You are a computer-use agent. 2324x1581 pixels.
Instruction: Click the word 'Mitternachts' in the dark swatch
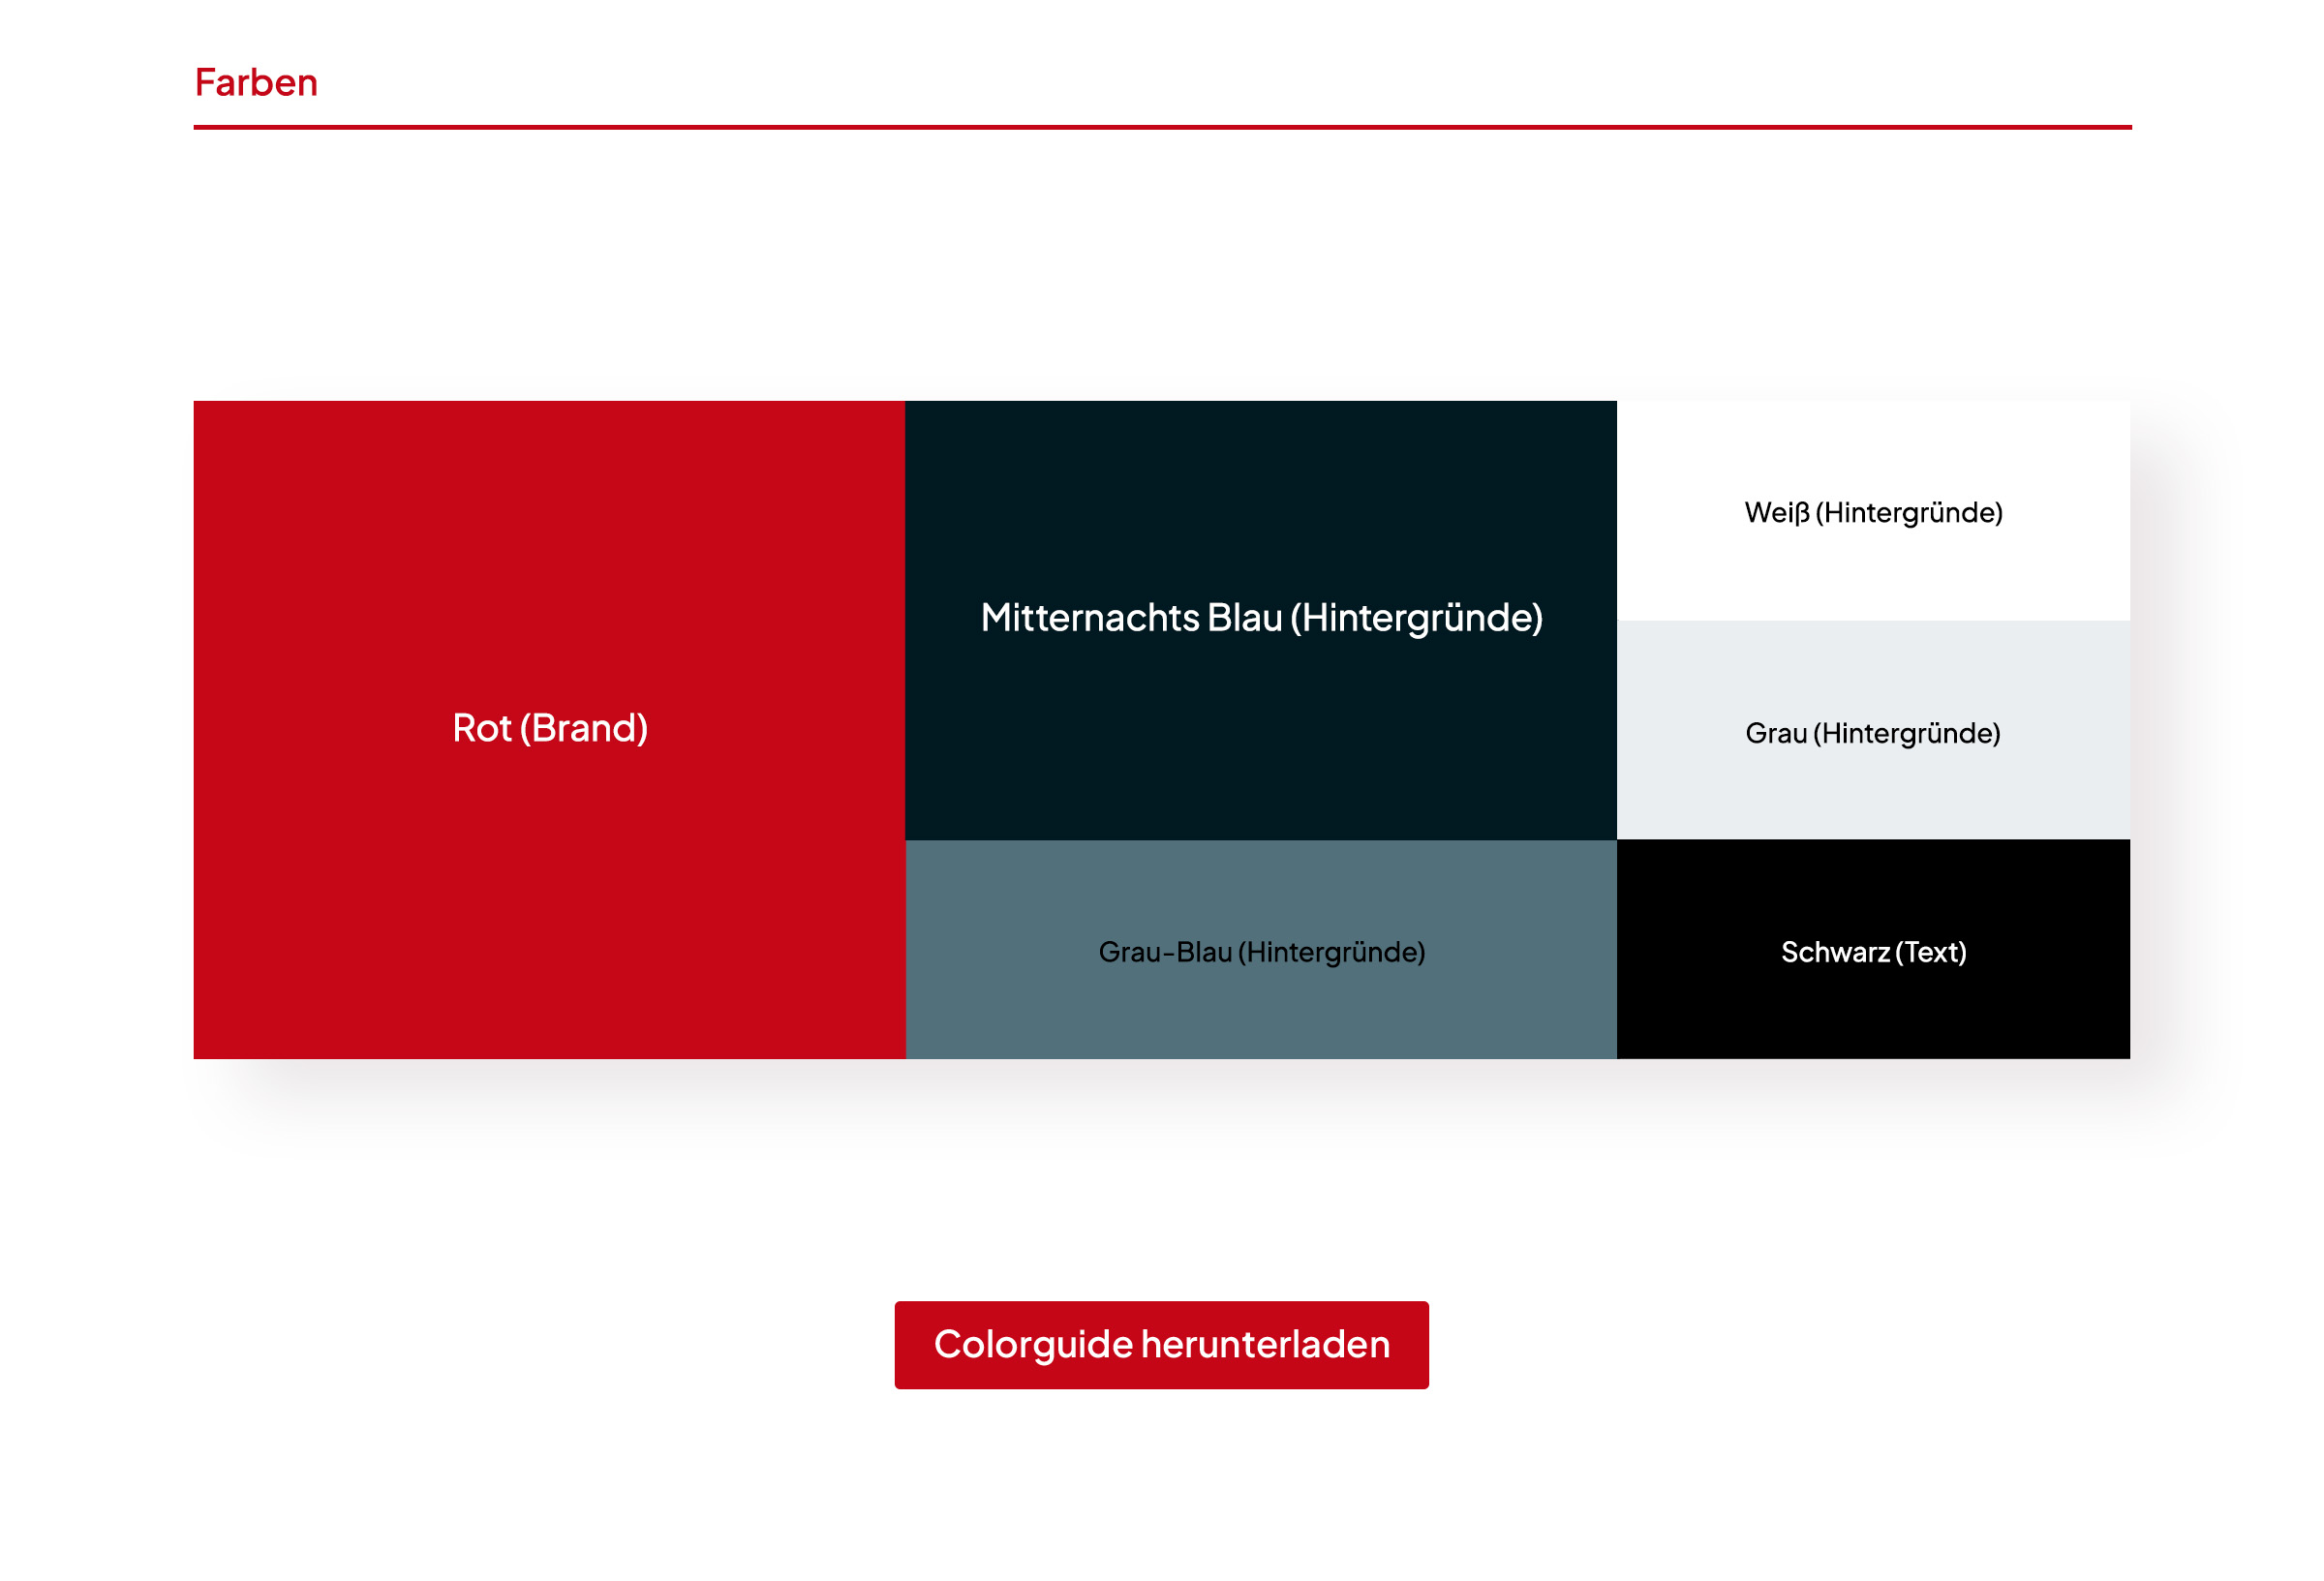tap(1089, 618)
